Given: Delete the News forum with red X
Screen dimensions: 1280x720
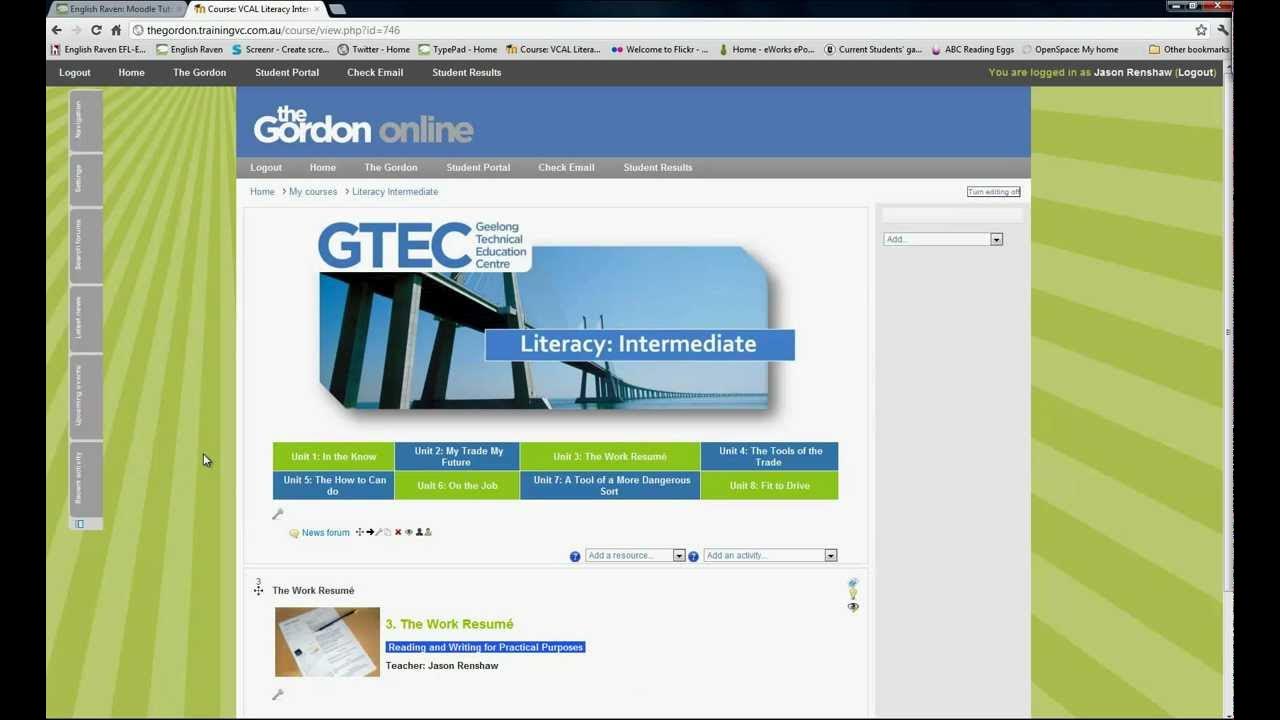Looking at the screenshot, I should tap(398, 532).
